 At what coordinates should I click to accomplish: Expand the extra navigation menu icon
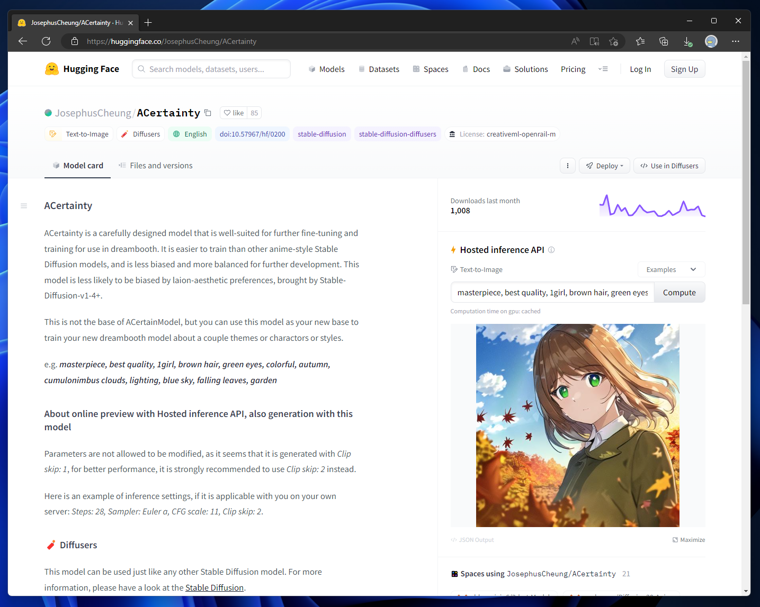pos(603,69)
